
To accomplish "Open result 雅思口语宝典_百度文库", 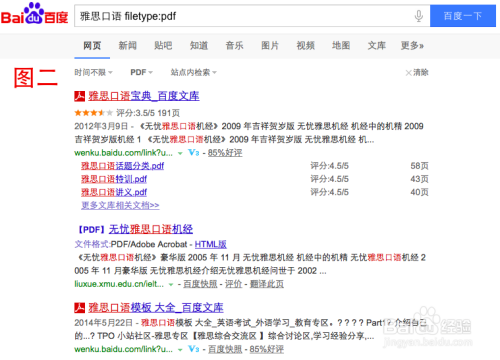I will [144, 96].
